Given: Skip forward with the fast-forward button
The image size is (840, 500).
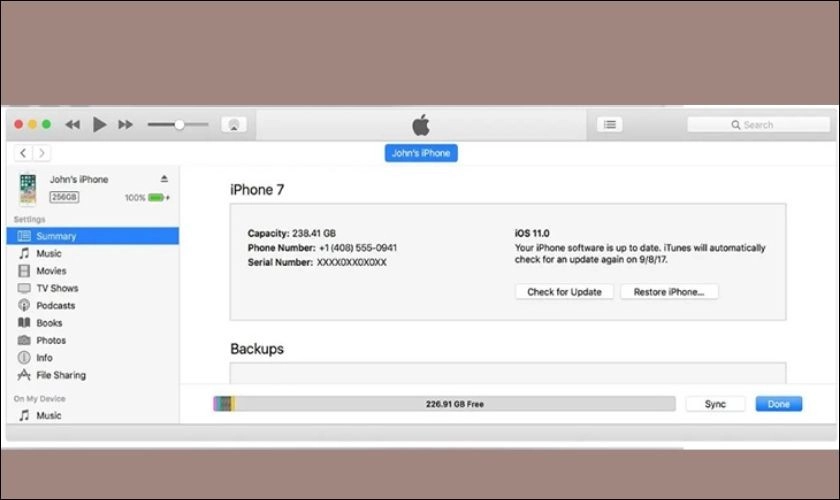Looking at the screenshot, I should [x=125, y=125].
